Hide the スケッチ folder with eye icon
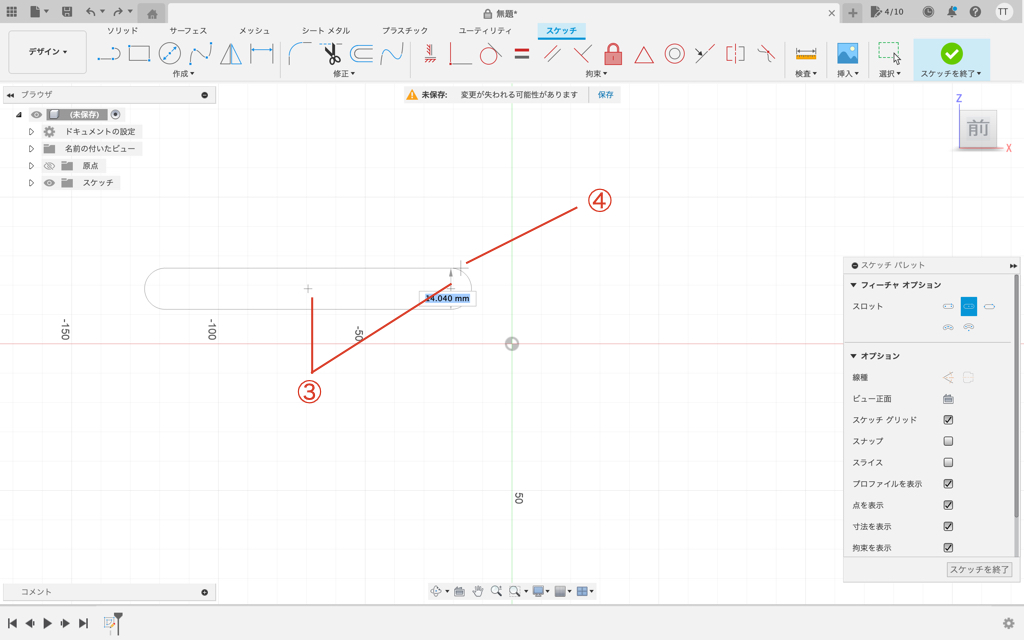 (x=49, y=183)
